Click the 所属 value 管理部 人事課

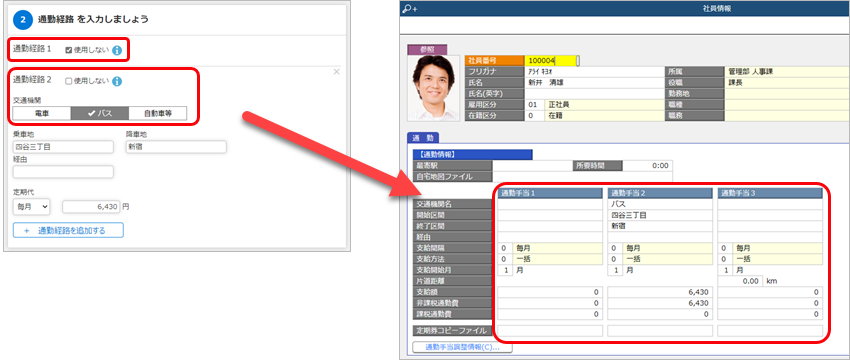(x=788, y=72)
